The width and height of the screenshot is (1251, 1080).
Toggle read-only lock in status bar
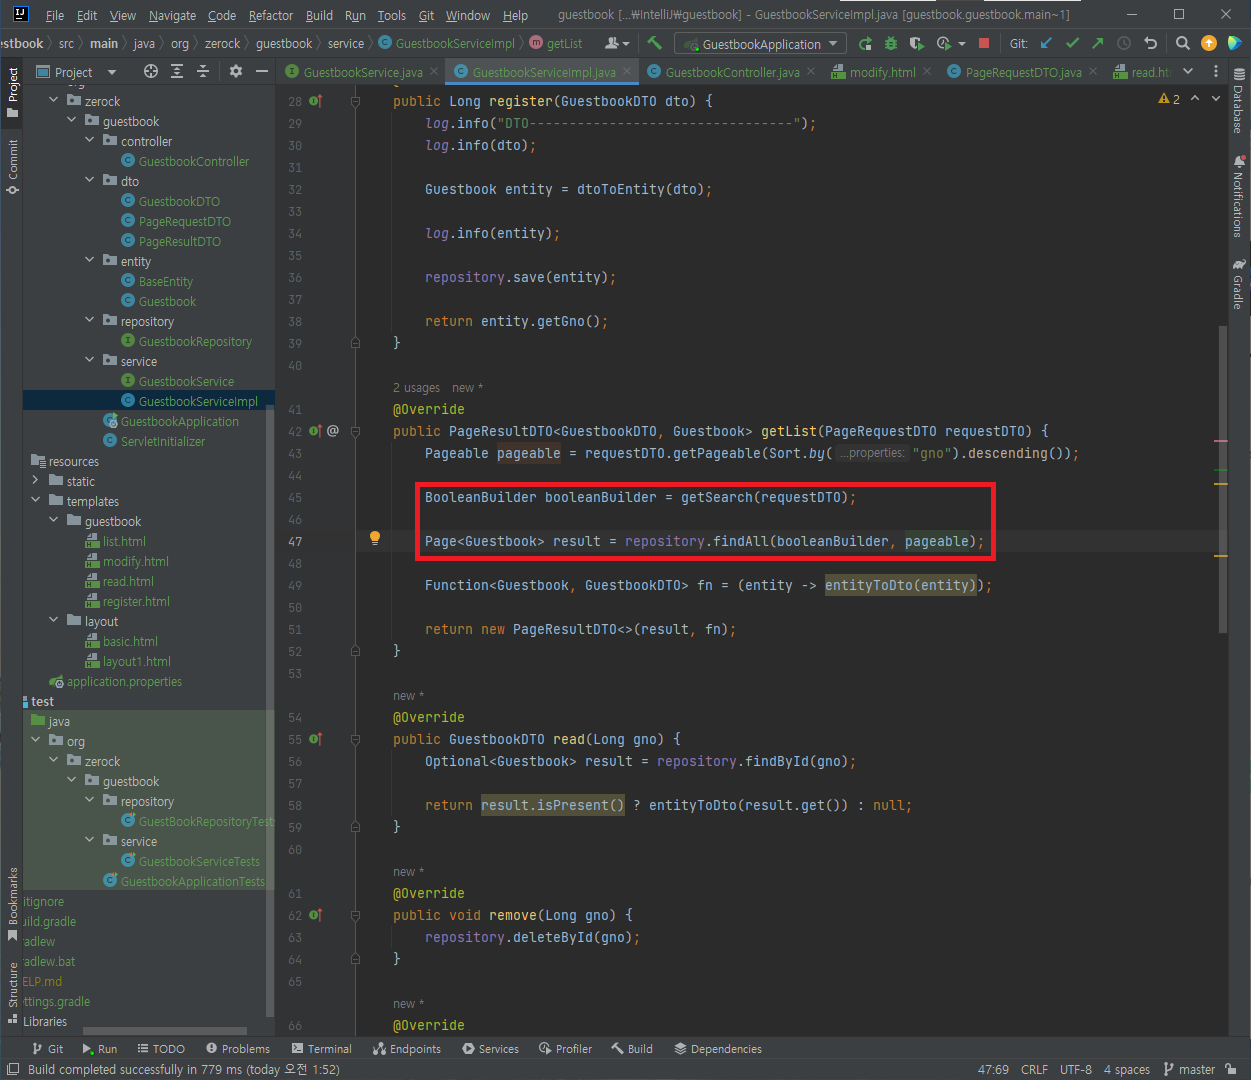point(1231,1069)
